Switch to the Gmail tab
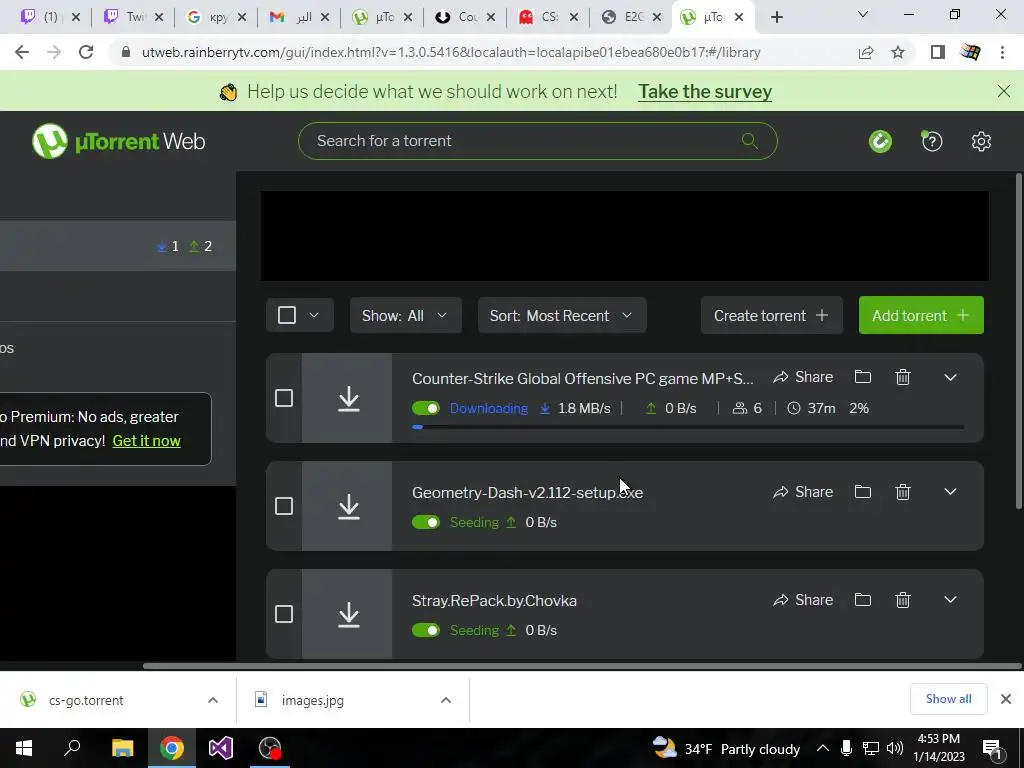 tap(299, 17)
